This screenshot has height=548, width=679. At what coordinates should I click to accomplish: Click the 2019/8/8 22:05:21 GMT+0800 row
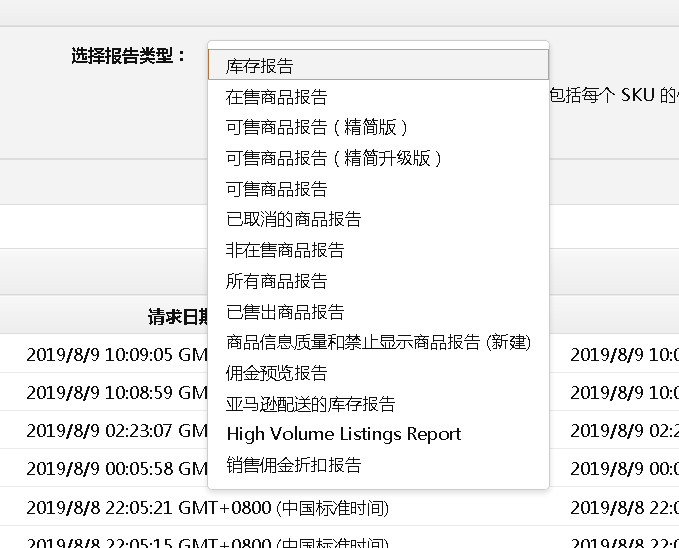coord(207,508)
